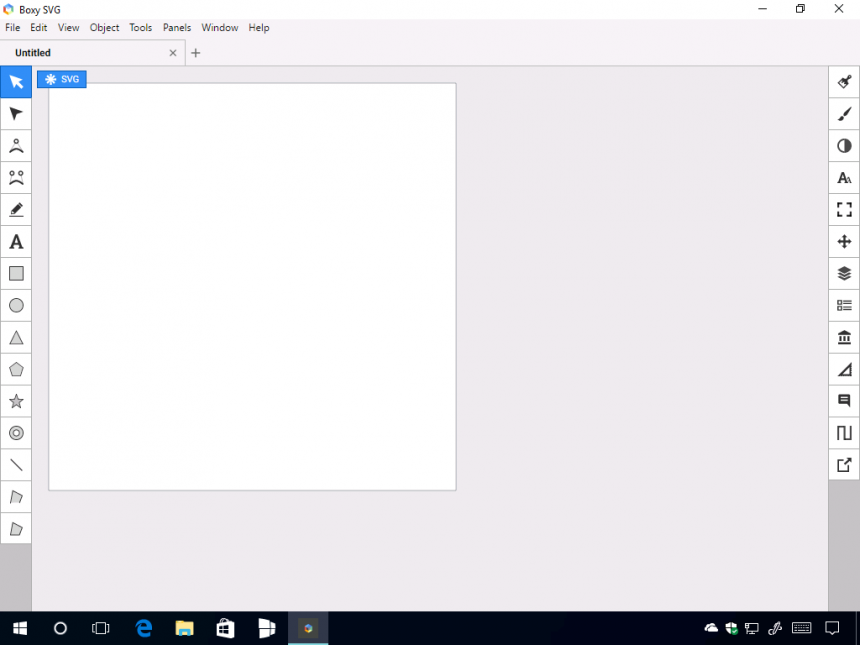Viewport: 860px width, 645px height.
Task: Select the Rectangle tool
Action: 16,273
